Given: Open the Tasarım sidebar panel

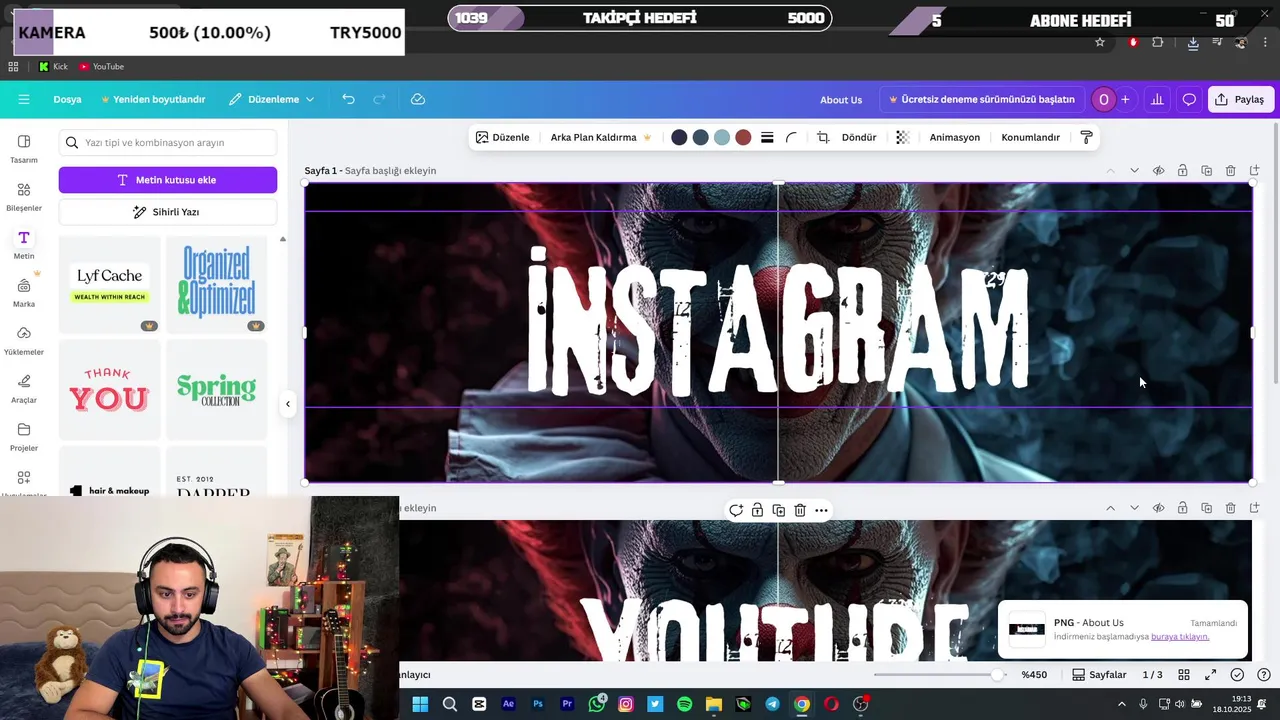Looking at the screenshot, I should coord(24,148).
